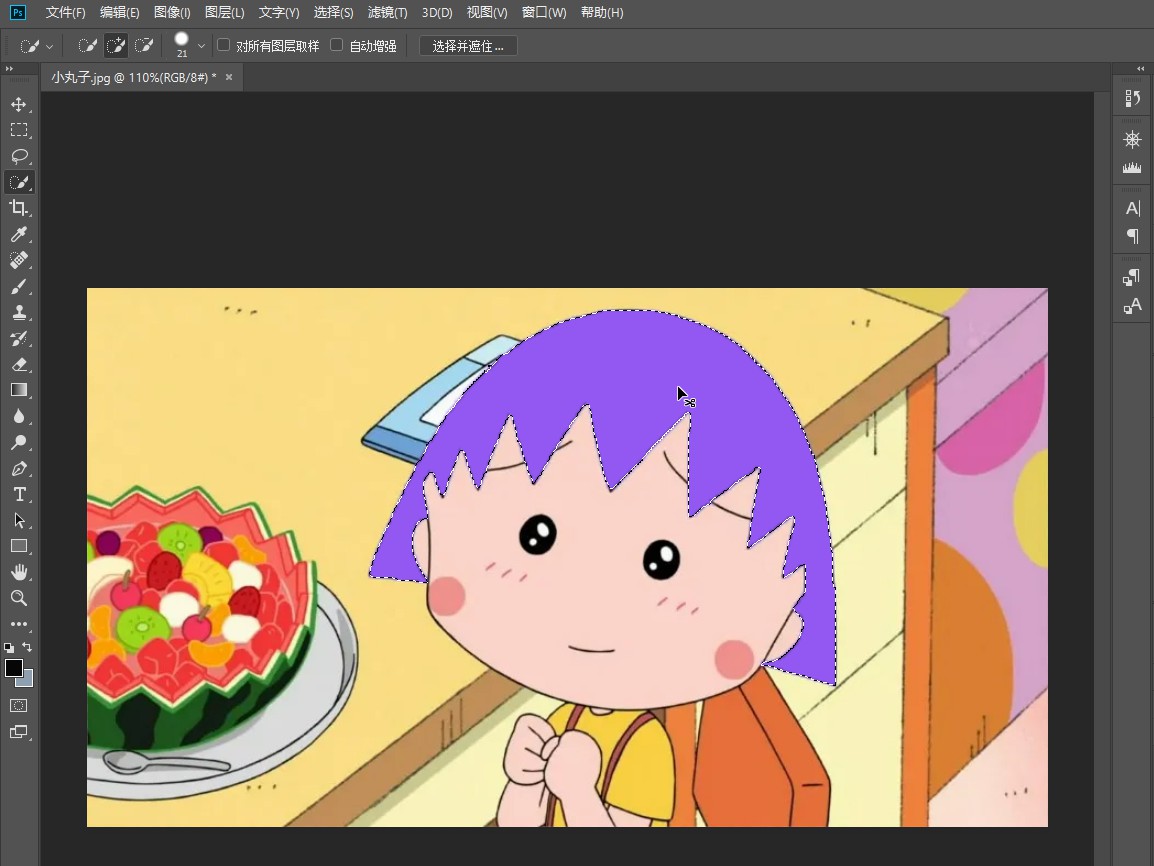
Task: Select the Rectangular Marquee tool
Action: tap(19, 130)
